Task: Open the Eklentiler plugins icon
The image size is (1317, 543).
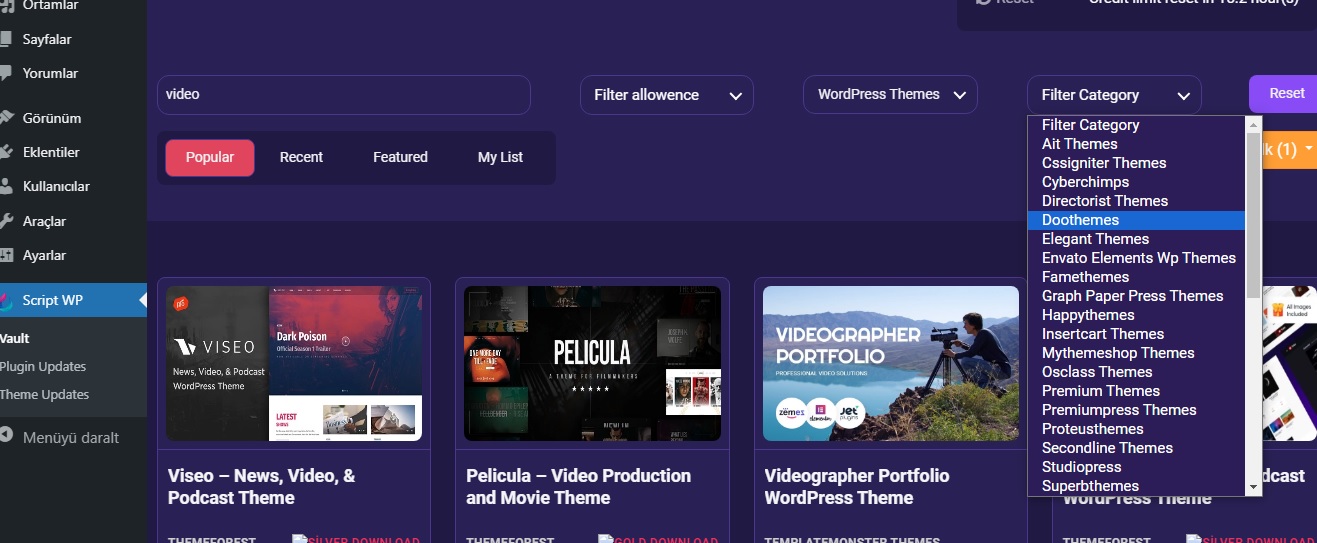Action: pyautogui.click(x=5, y=152)
